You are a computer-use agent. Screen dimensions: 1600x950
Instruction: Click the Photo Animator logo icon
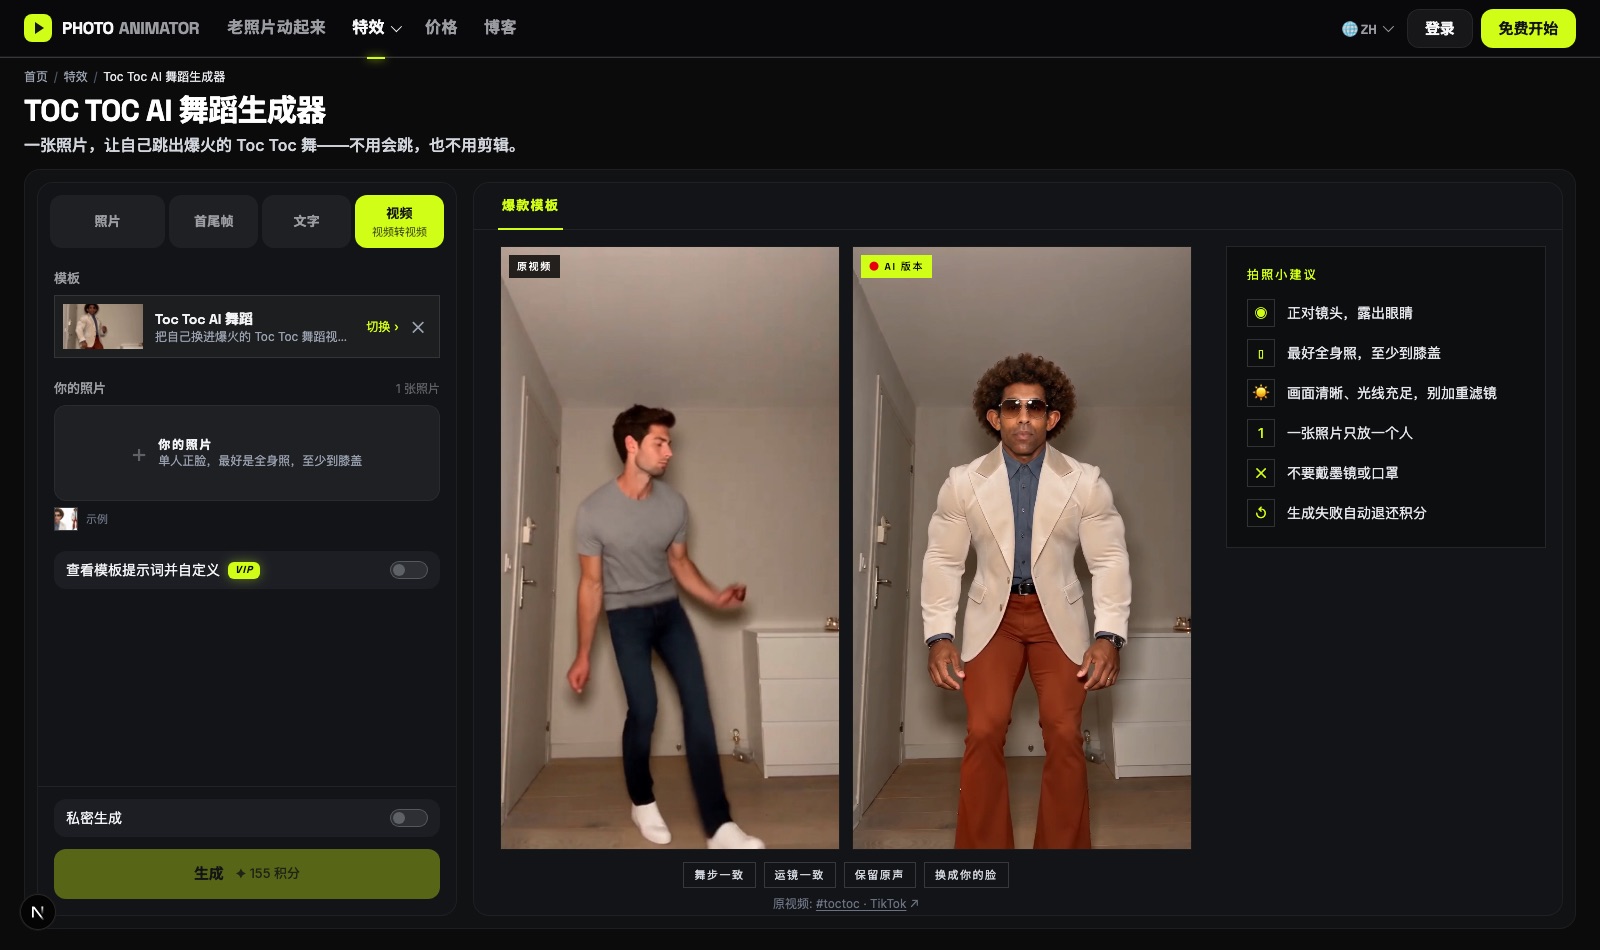pyautogui.click(x=38, y=28)
